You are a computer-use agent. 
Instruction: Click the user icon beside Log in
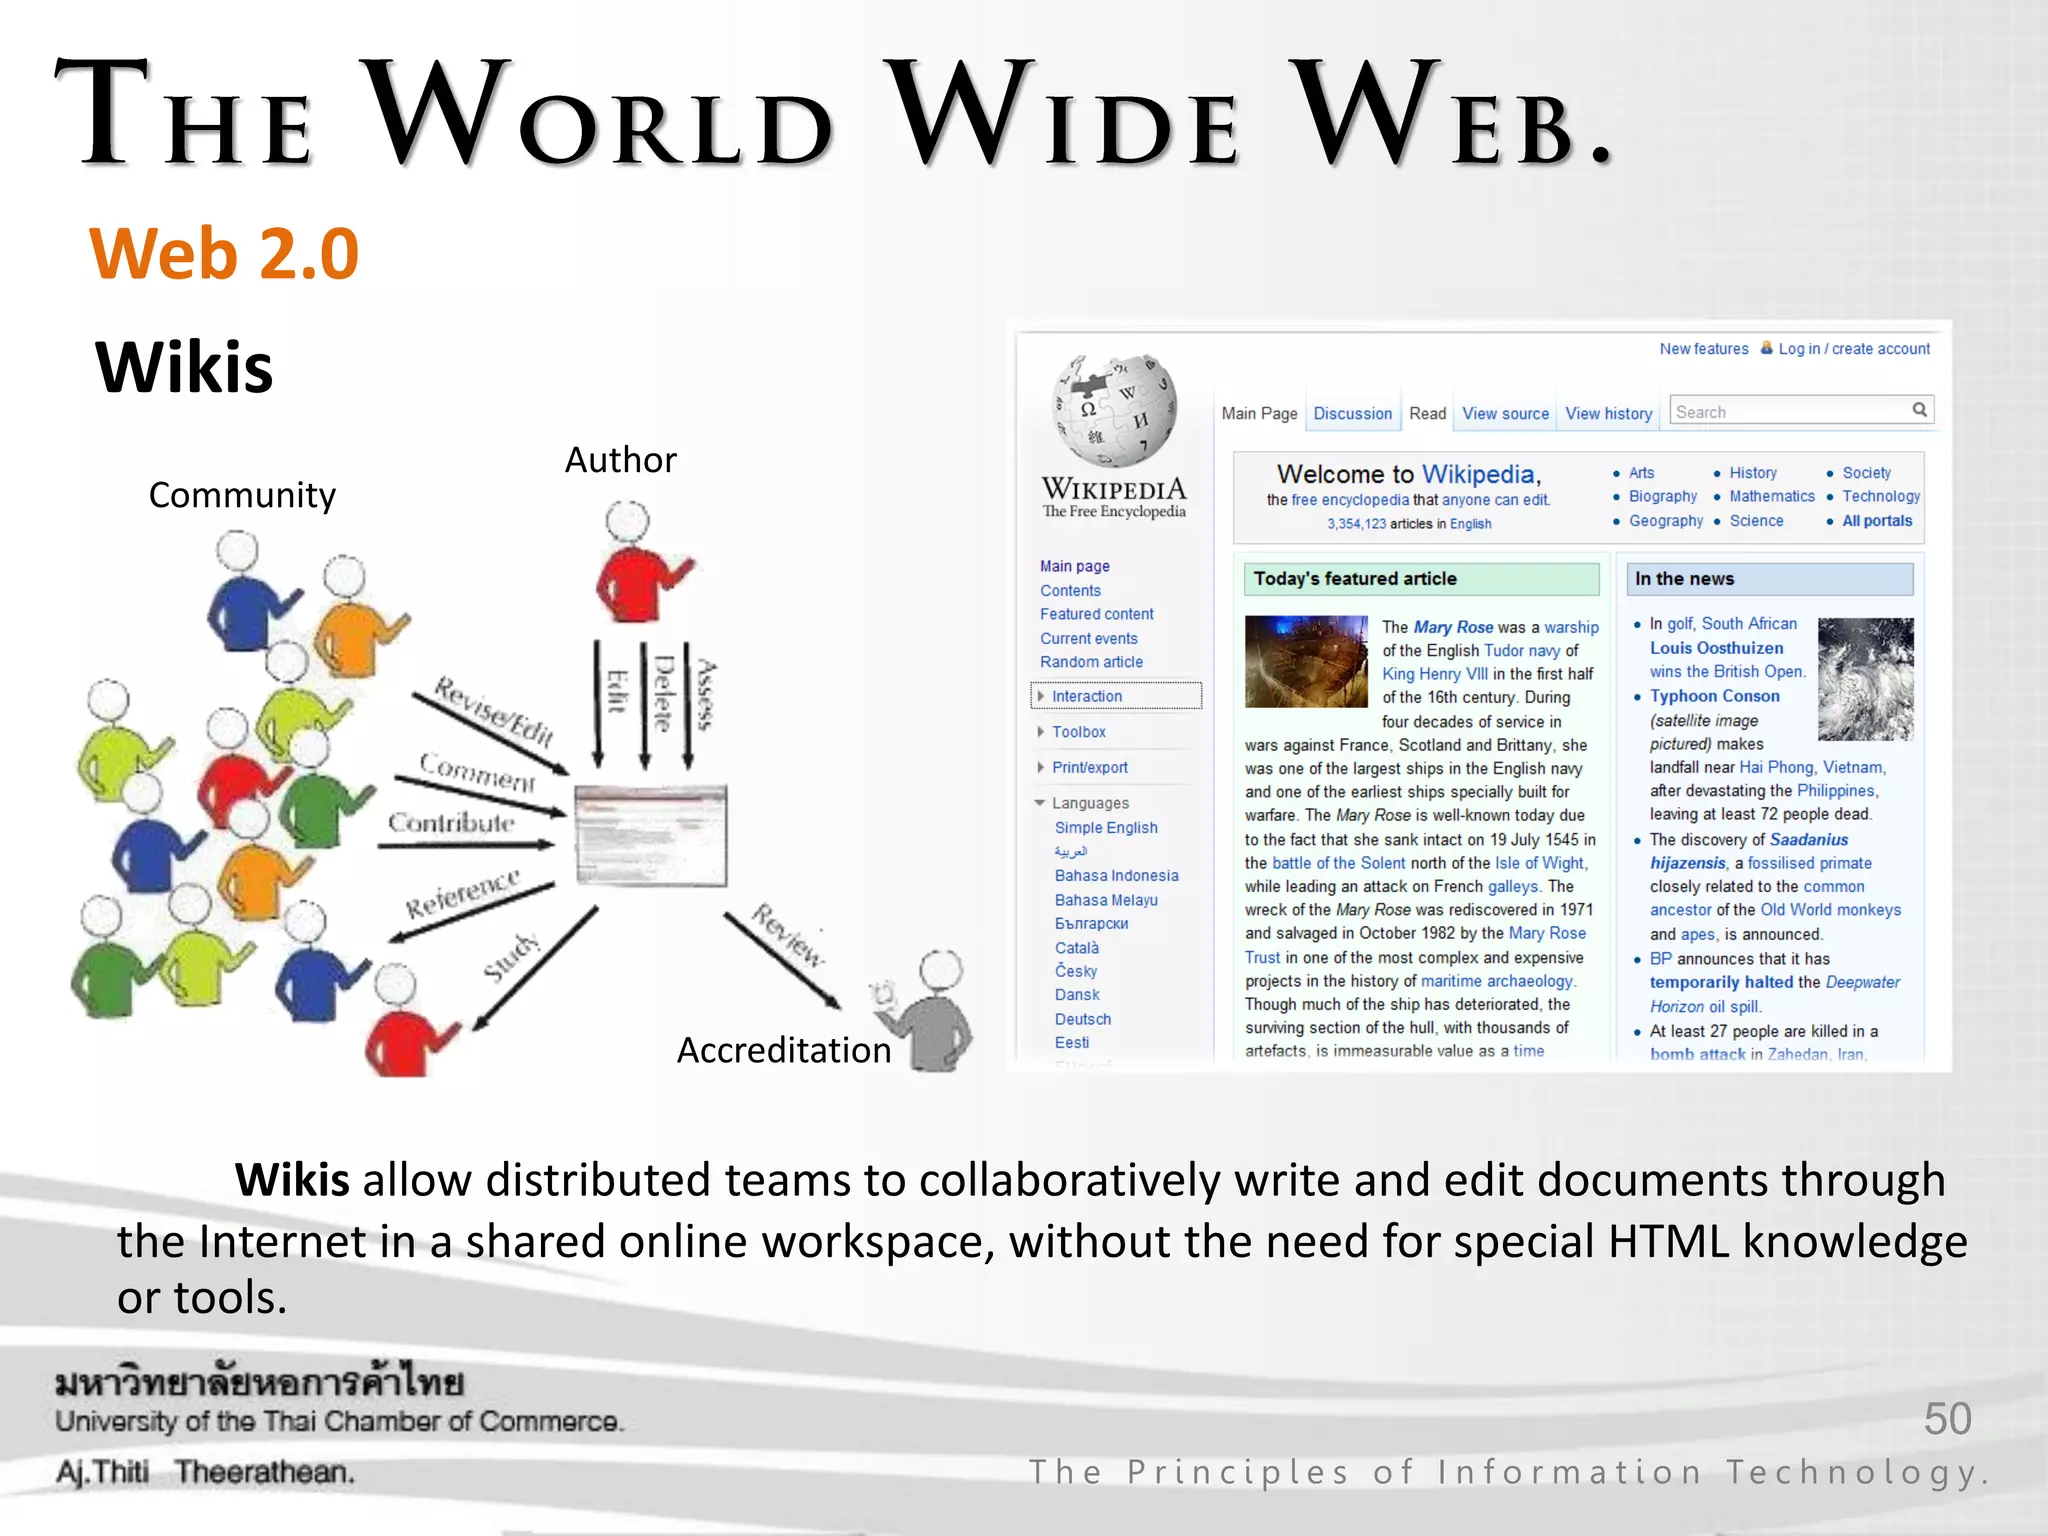1767,348
